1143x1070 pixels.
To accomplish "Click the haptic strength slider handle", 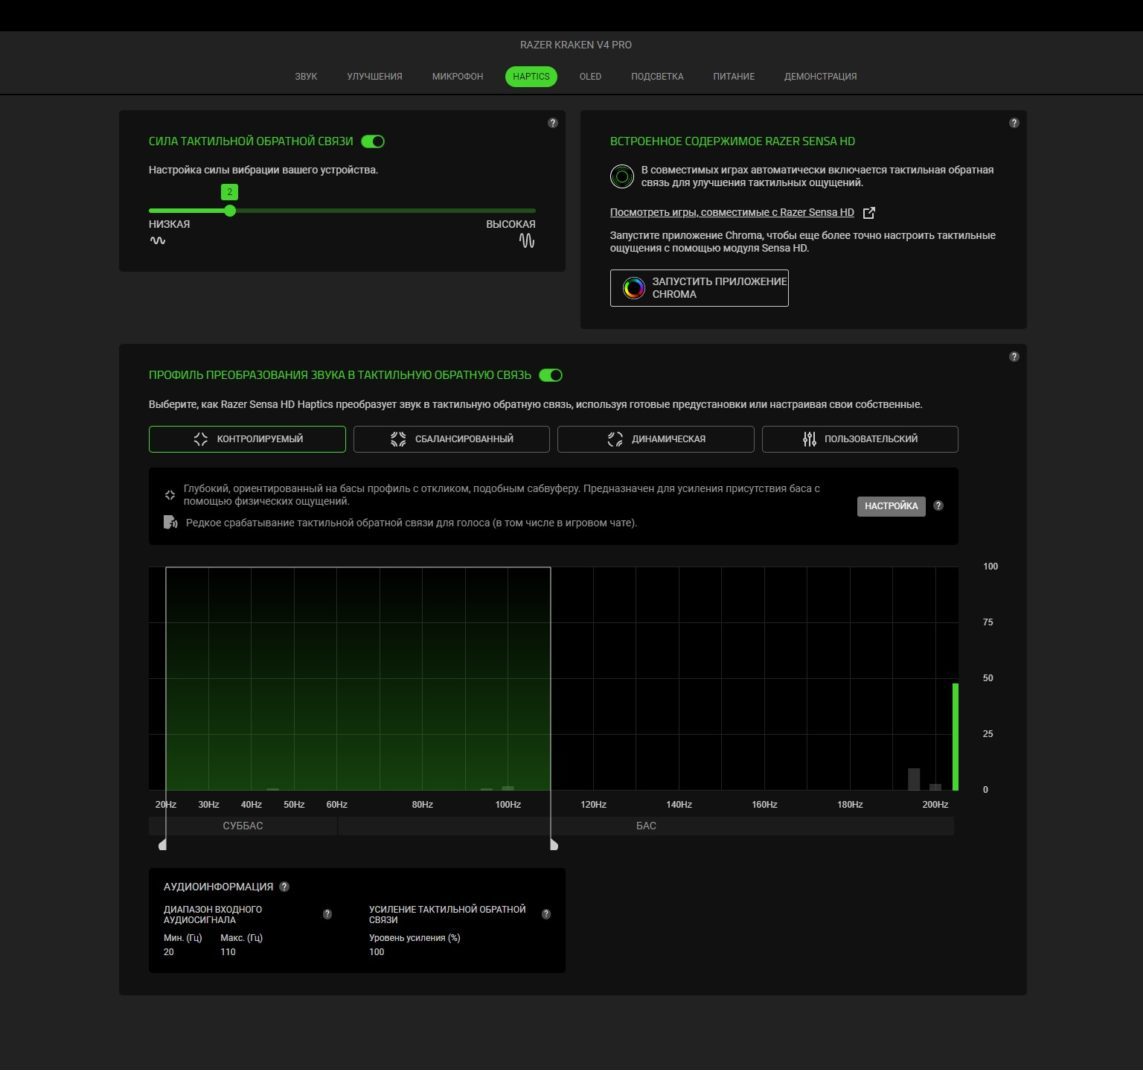I will tap(230, 211).
